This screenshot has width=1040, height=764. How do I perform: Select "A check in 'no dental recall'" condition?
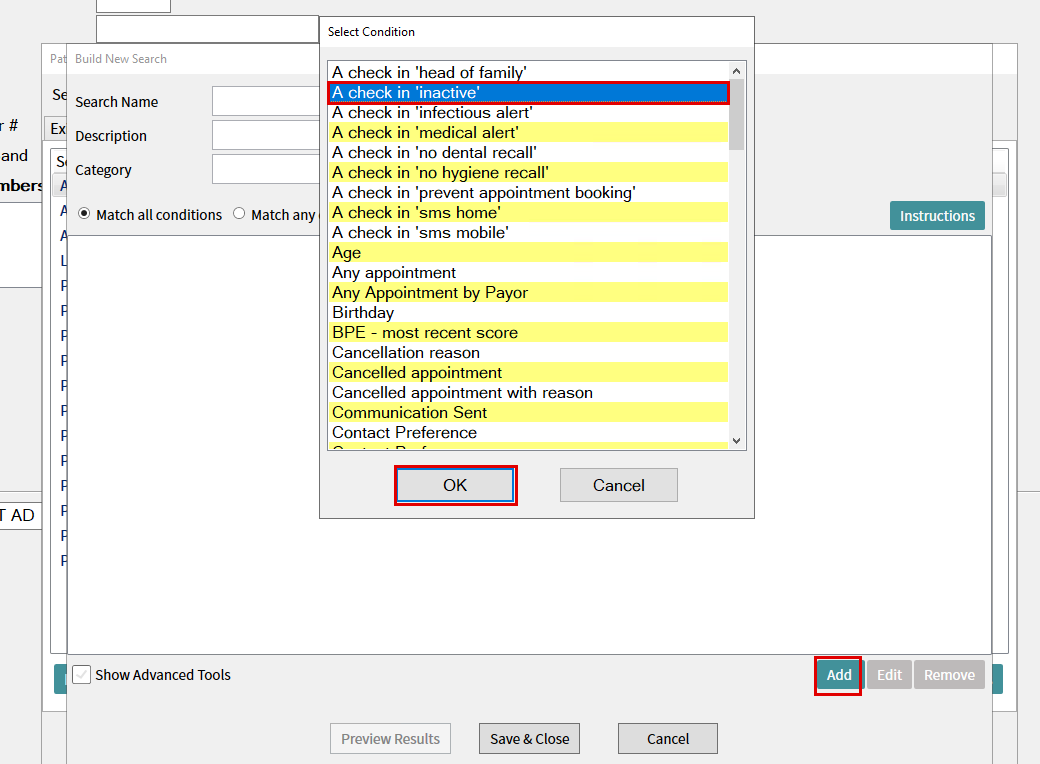[529, 153]
